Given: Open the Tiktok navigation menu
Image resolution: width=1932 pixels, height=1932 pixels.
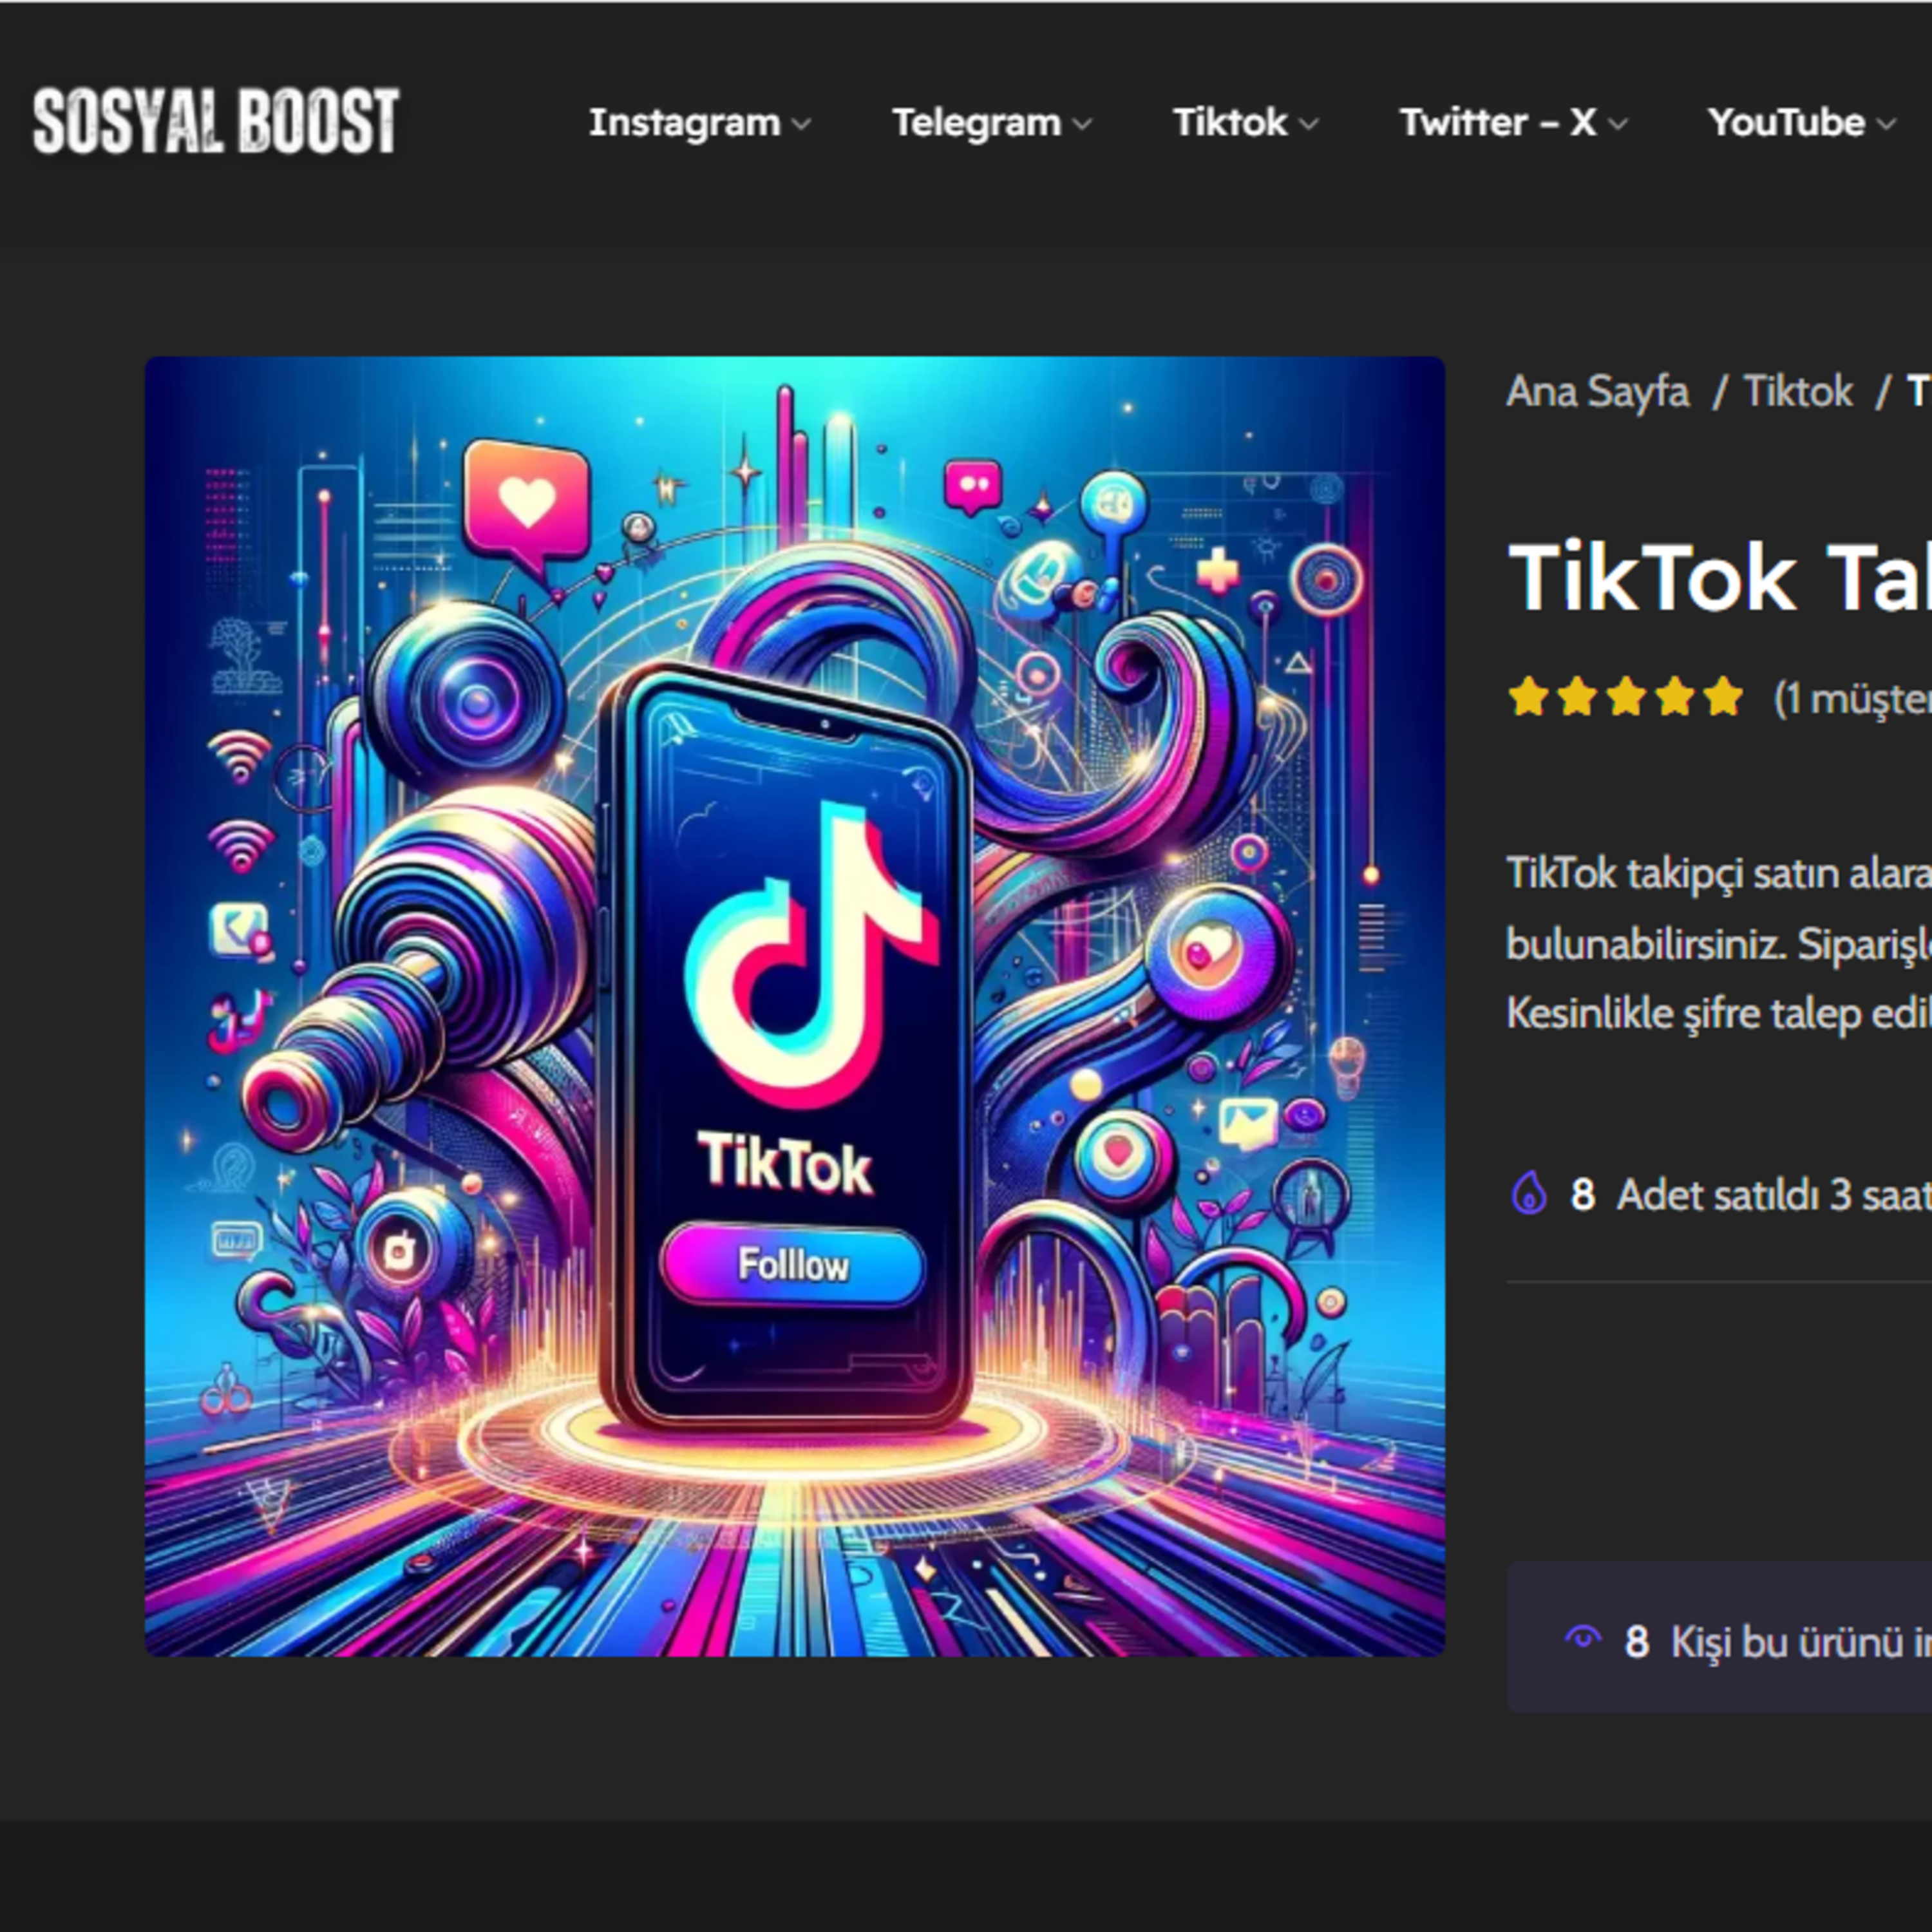Looking at the screenshot, I should coord(1229,123).
